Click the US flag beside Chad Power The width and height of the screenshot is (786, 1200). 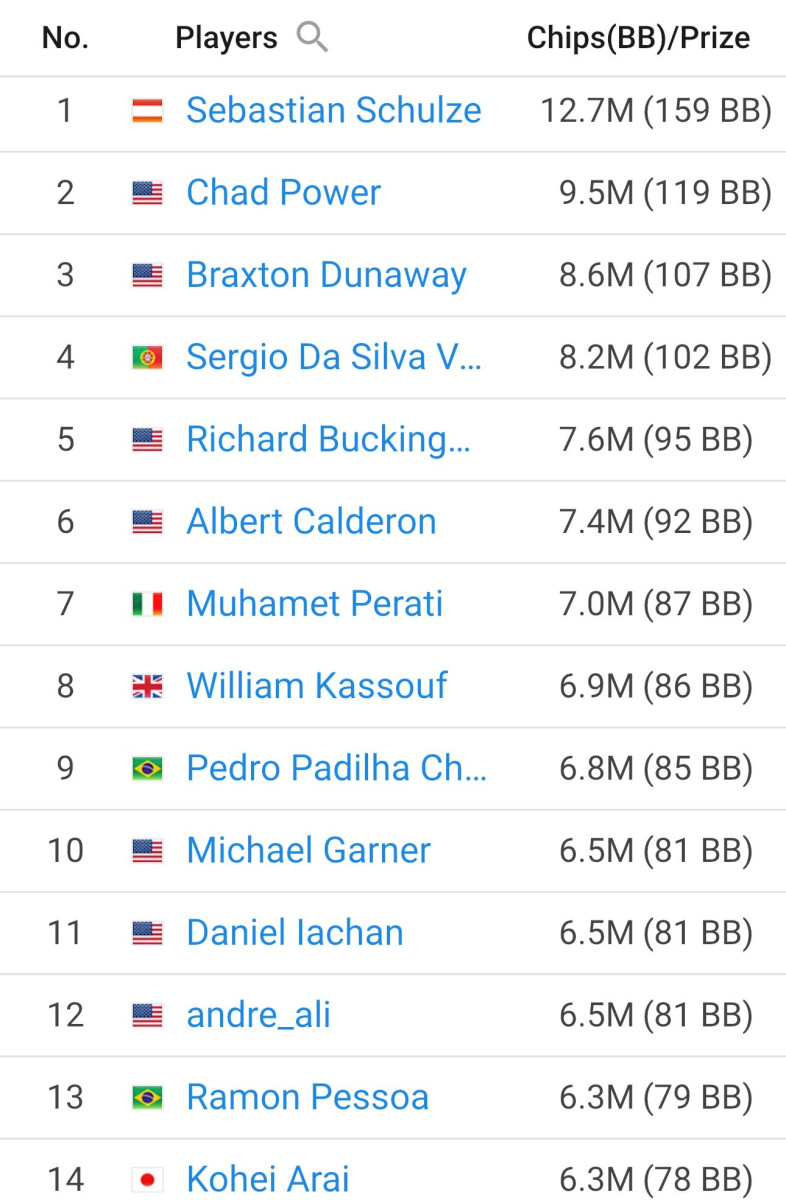147,193
